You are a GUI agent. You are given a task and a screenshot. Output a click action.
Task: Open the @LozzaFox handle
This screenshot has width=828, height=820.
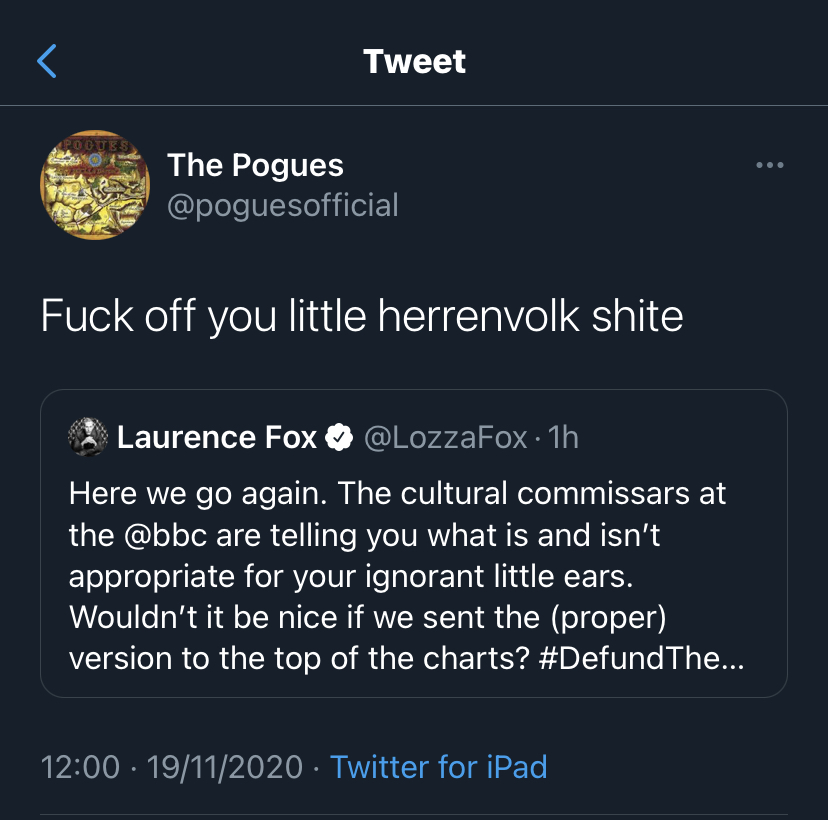point(445,437)
